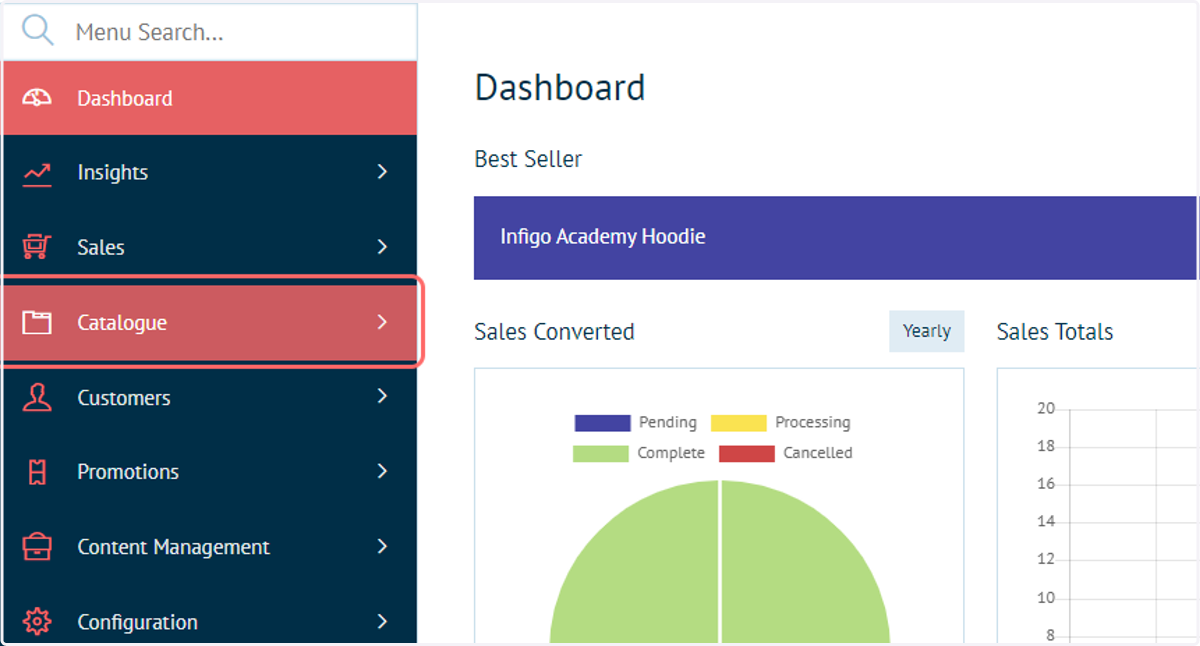
Task: Toggle the Pending legend blue swatch
Action: pyautogui.click(x=602, y=423)
